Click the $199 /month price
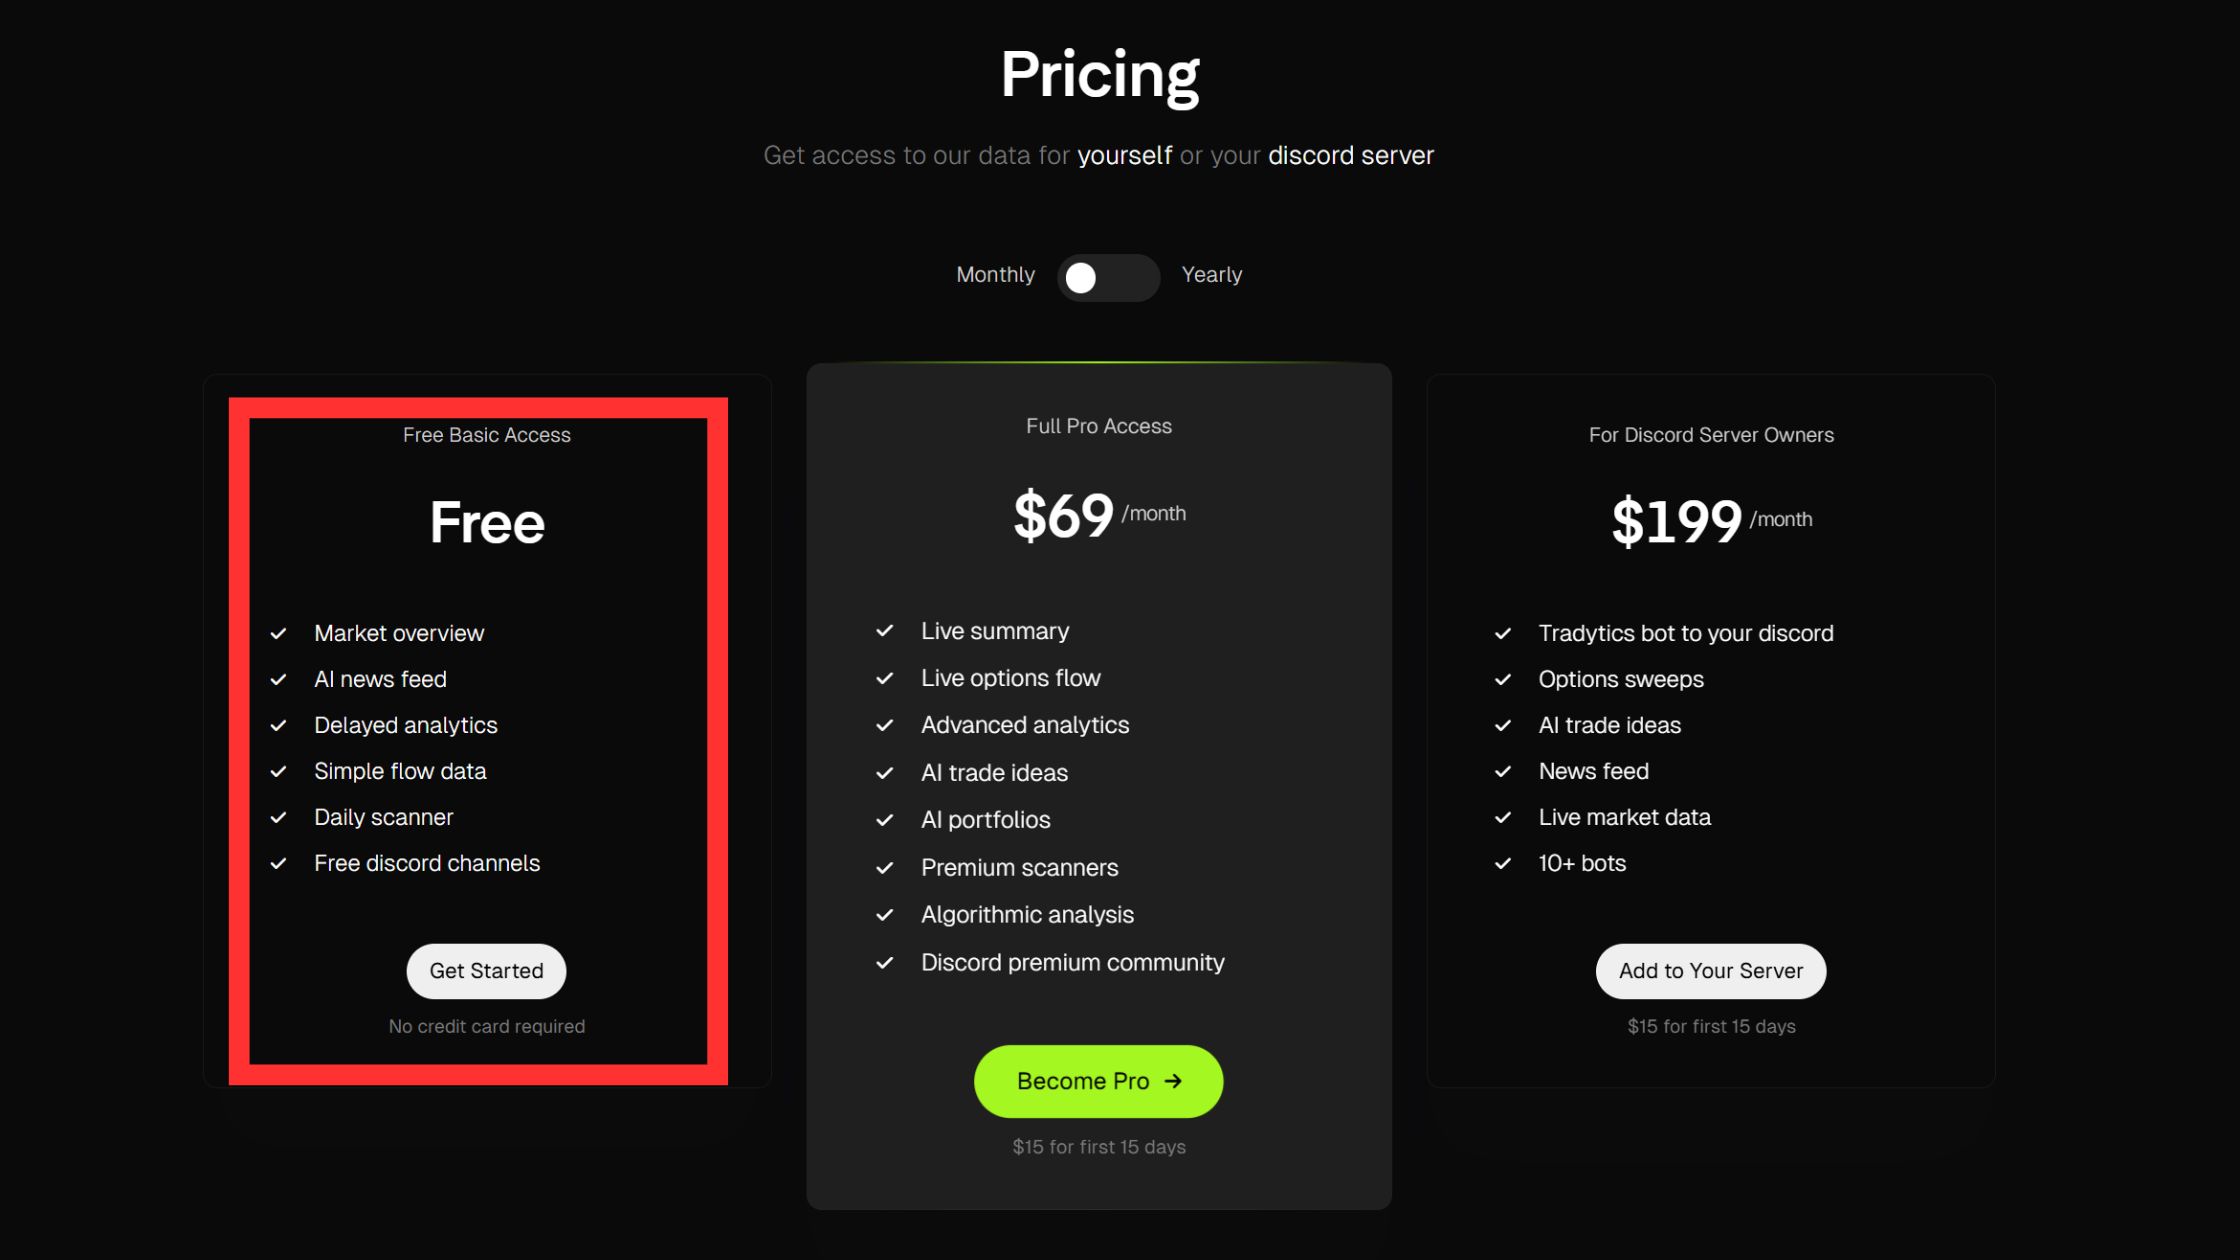This screenshot has width=2240, height=1260. 1711,520
